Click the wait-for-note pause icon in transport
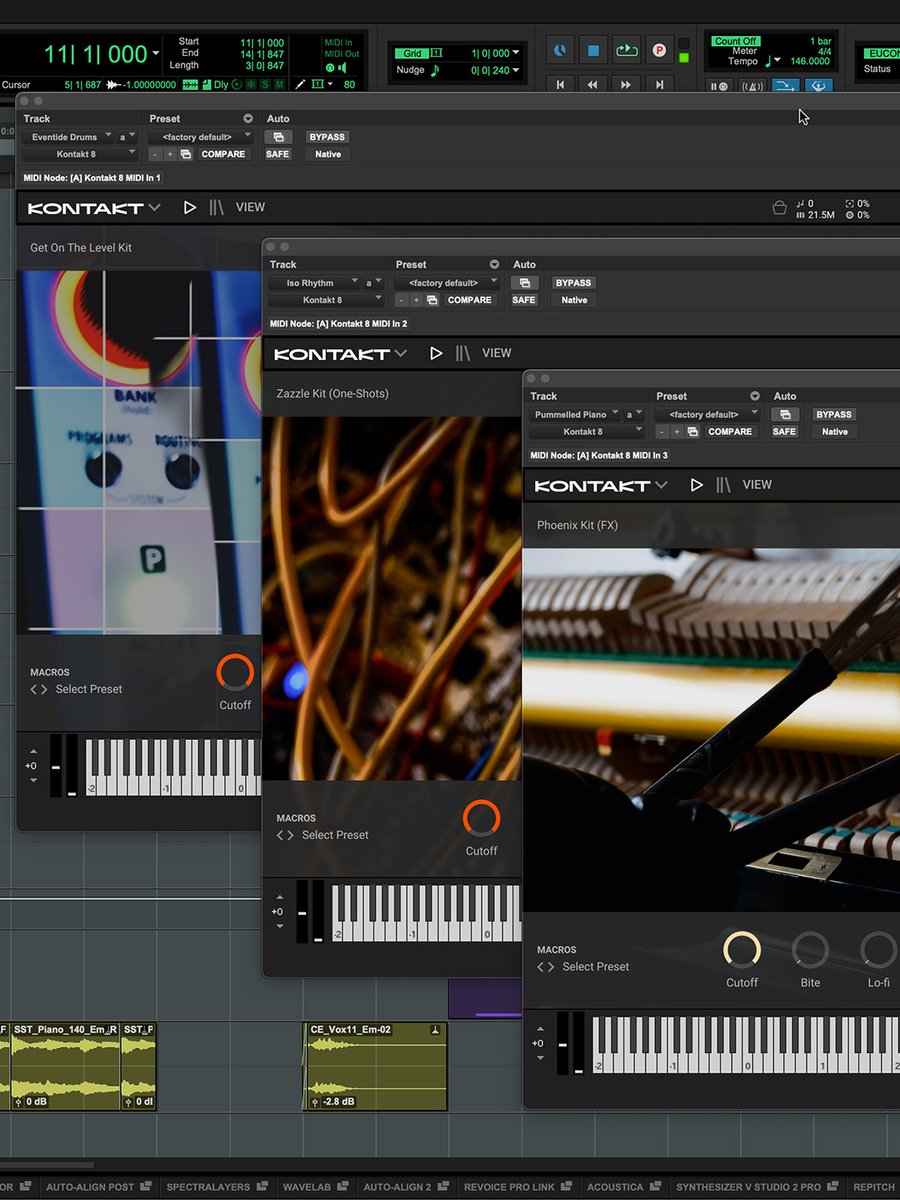 tap(718, 86)
